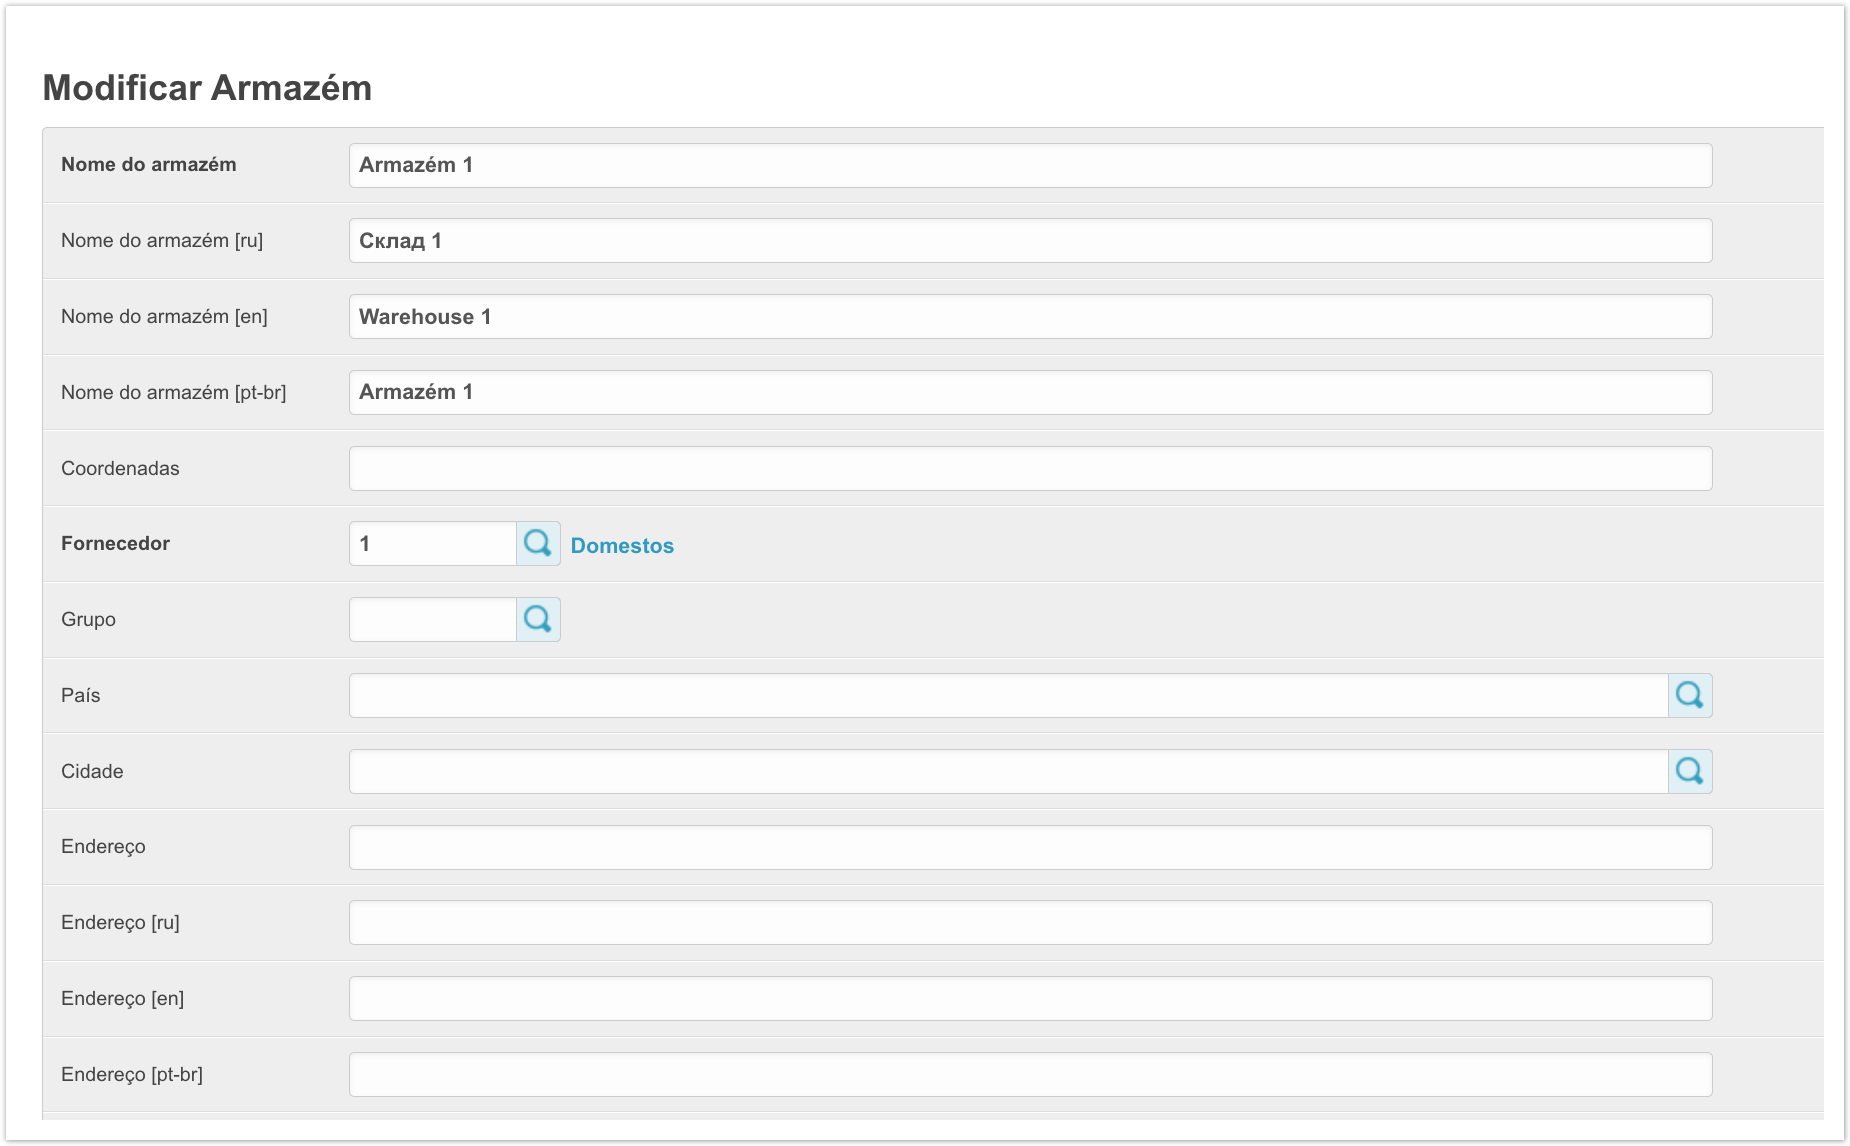This screenshot has width=1850, height=1146.
Task: Click the Nome do armazém input field
Action: pyautogui.click(x=1030, y=166)
